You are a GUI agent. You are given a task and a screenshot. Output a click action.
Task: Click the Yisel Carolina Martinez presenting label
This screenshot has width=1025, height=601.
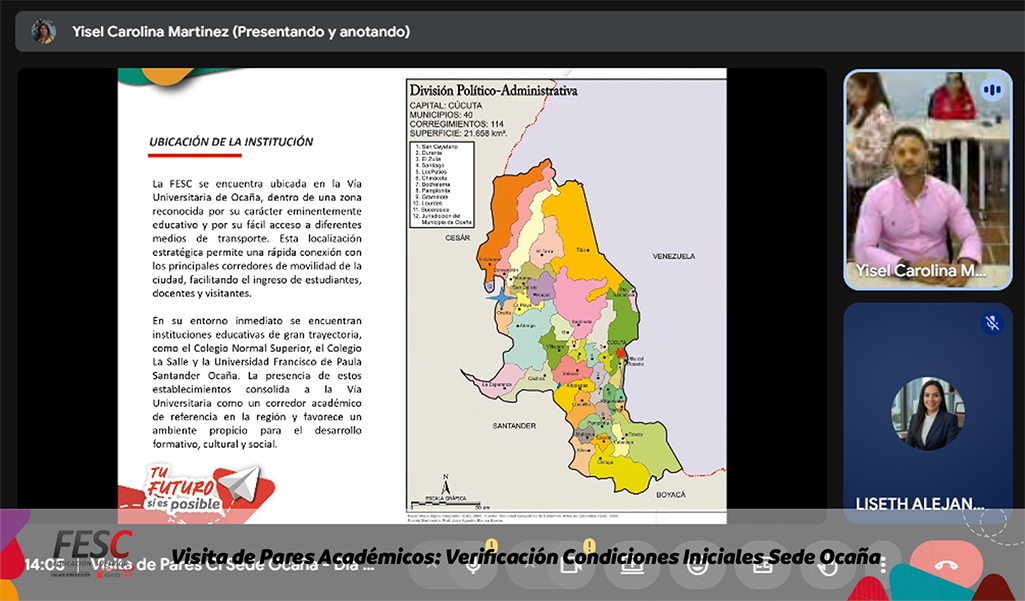(241, 32)
